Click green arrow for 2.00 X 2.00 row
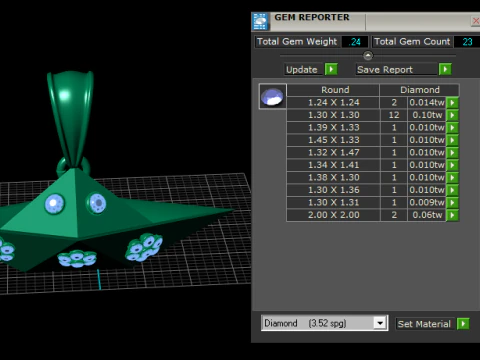This screenshot has width=480, height=360. [452, 215]
